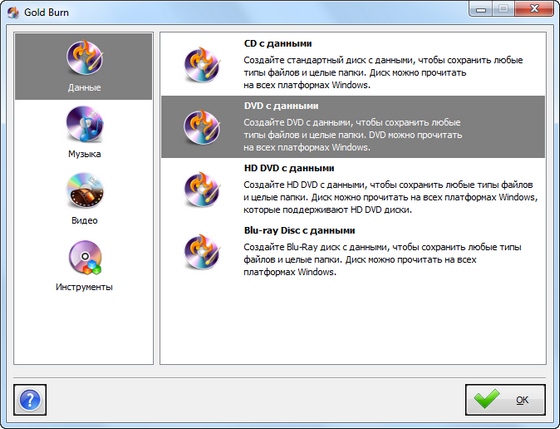
Task: Click the description starting Создайте Blu-Ray диск
Action: [x=382, y=260]
